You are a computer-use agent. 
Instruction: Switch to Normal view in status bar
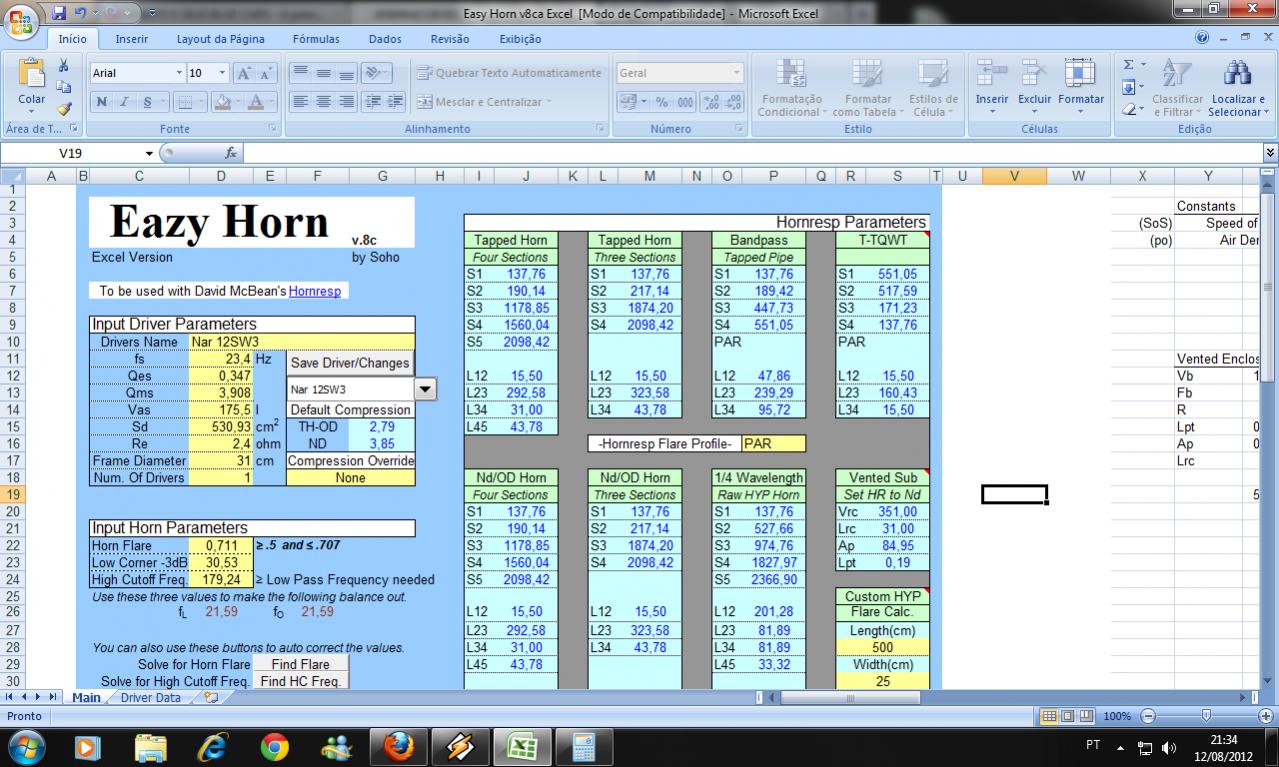tap(1050, 716)
